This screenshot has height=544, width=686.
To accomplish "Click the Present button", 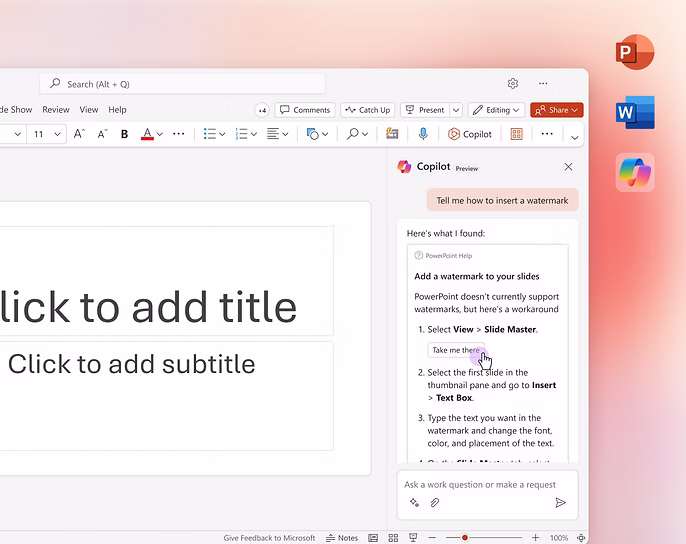I will coord(425,110).
